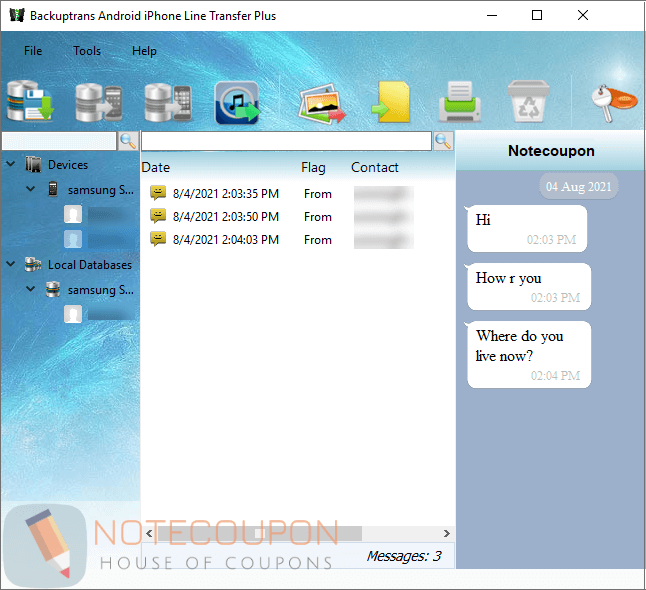This screenshot has height=590, width=646.
Task: Open the File menu
Action: click(x=33, y=51)
